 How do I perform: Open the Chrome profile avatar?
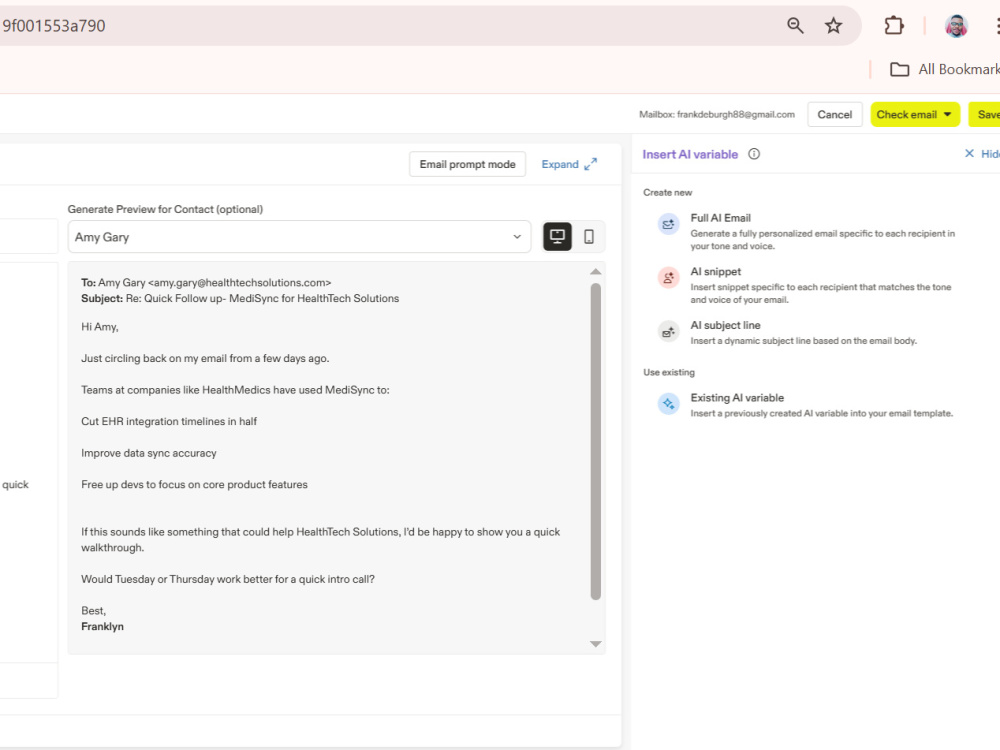coord(956,26)
